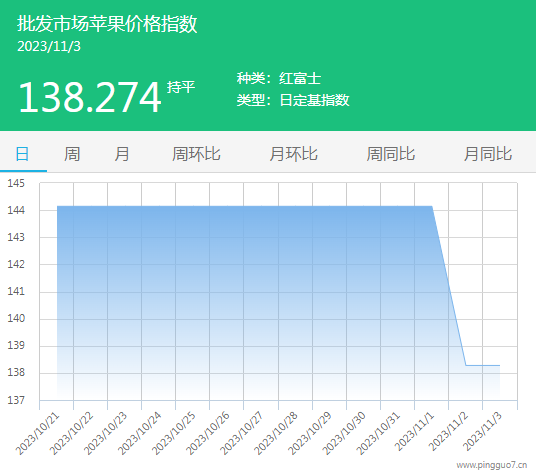This screenshot has width=536, height=476.
Task: Open the 周同比 weekly year-over-year tab
Action: (391, 154)
